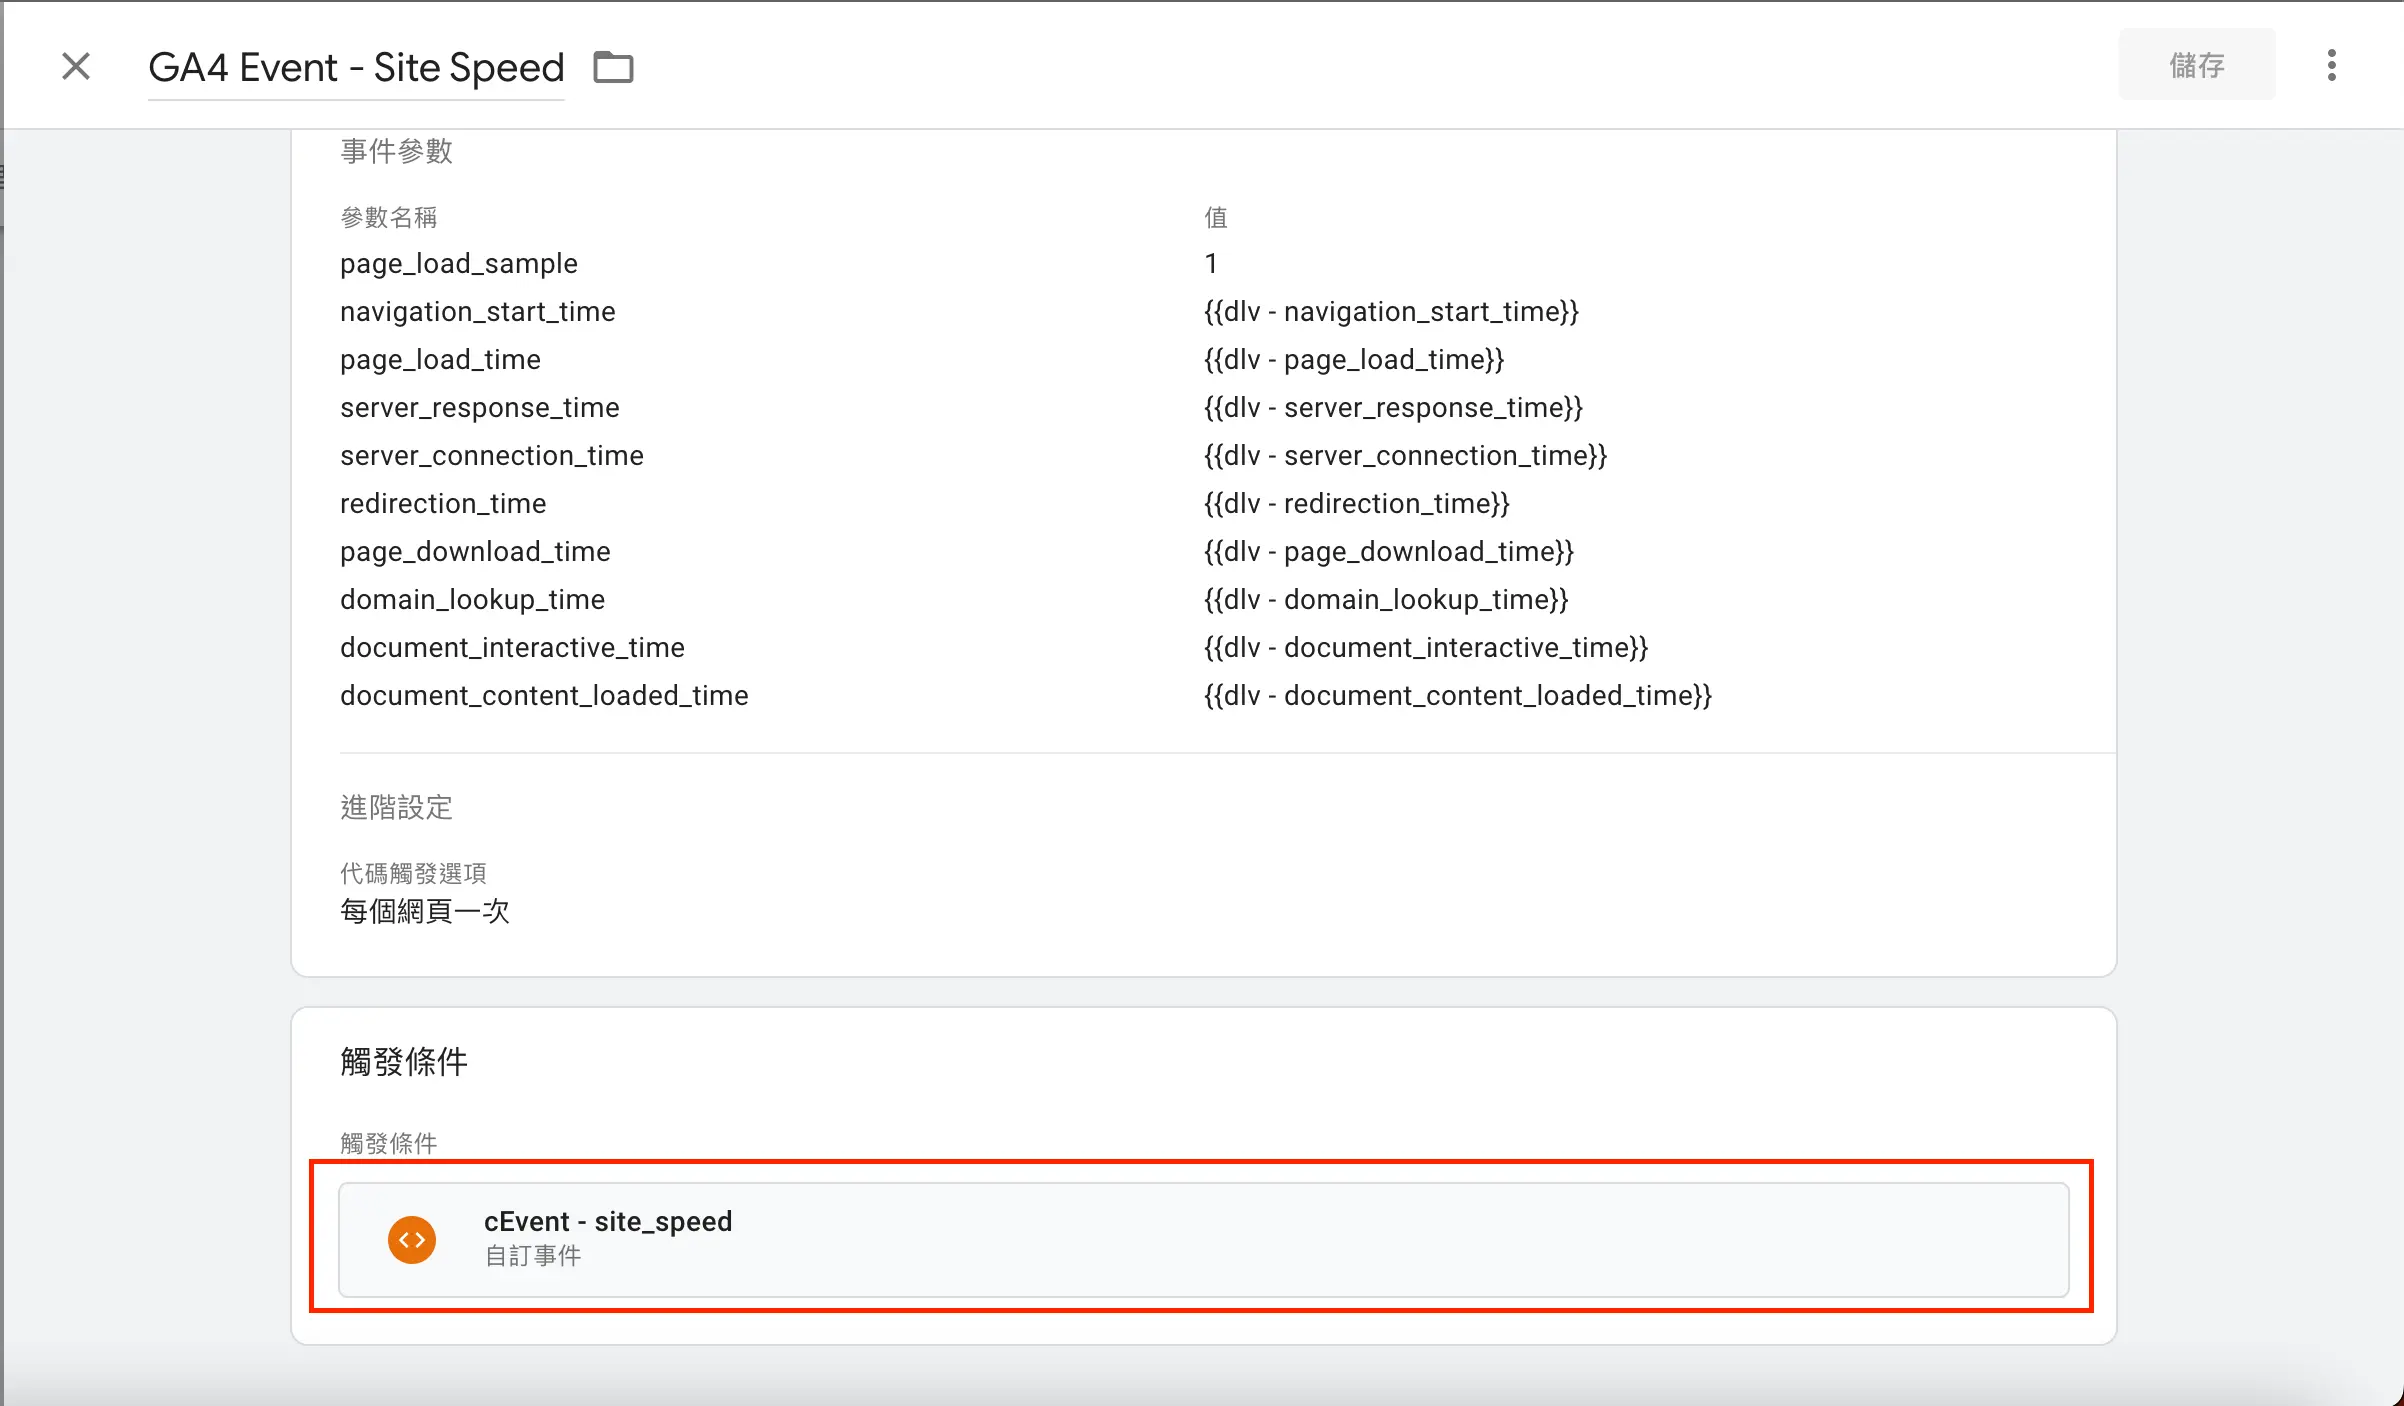Select the navigation_start_time parameter name
Screen dimensions: 2404x1406
[x=478, y=312]
